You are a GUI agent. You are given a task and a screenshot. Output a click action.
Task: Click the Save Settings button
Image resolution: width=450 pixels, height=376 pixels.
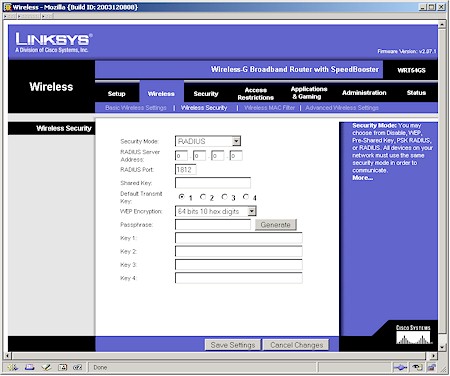point(233,345)
